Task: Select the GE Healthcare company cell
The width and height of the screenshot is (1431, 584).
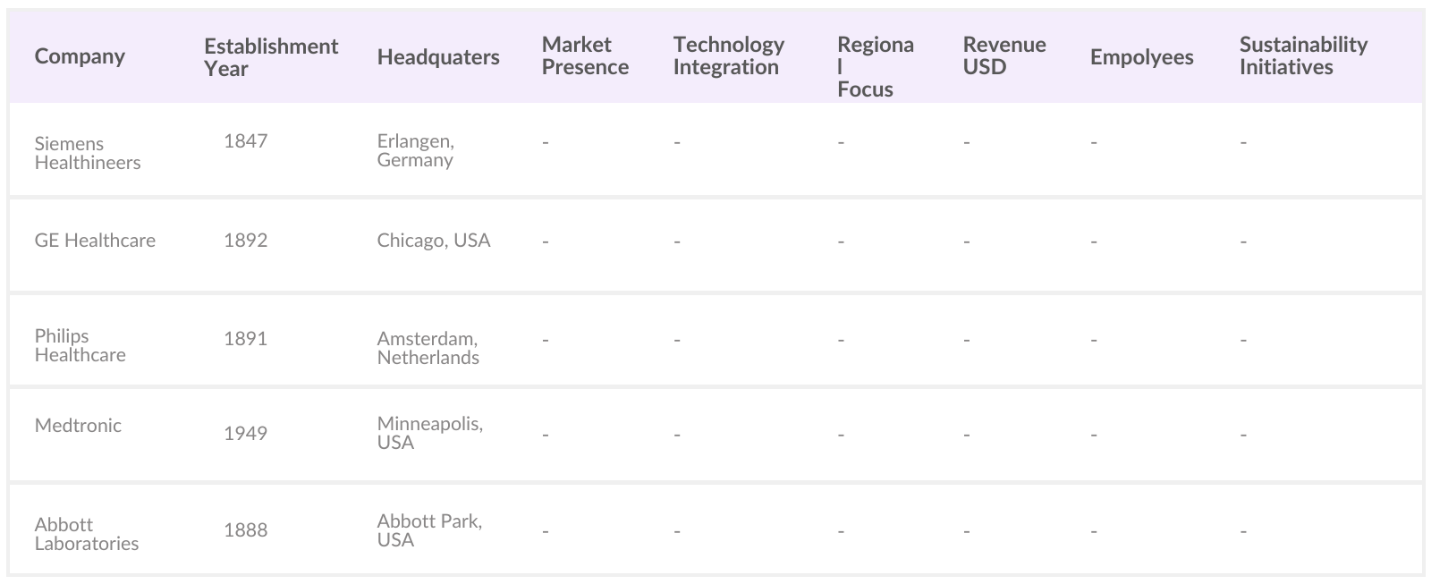Action: tap(95, 240)
